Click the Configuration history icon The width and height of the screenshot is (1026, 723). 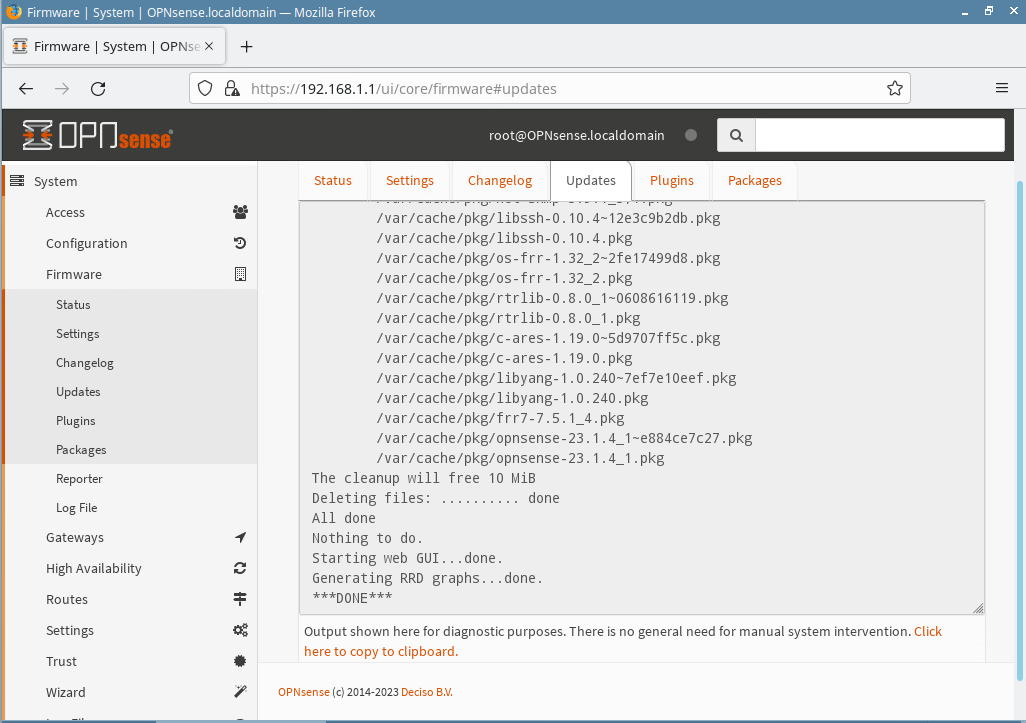point(240,243)
